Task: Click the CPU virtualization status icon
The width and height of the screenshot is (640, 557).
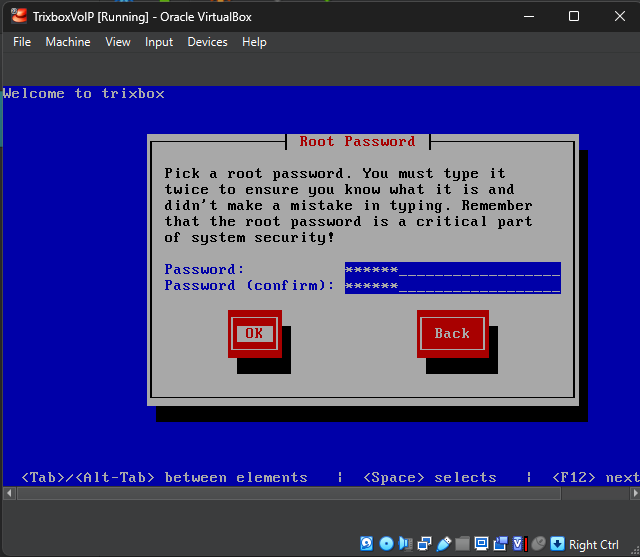Action: tap(519, 544)
